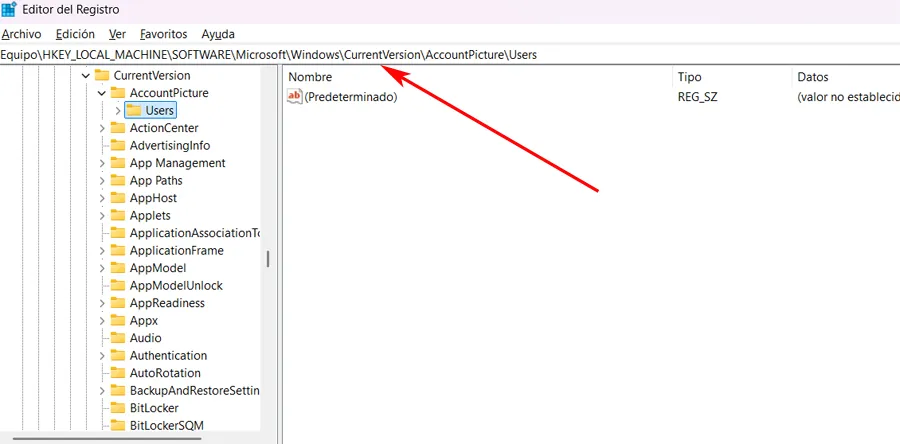Click the AppReadiness folder icon
Screen dimensions: 900x444
click(x=118, y=303)
